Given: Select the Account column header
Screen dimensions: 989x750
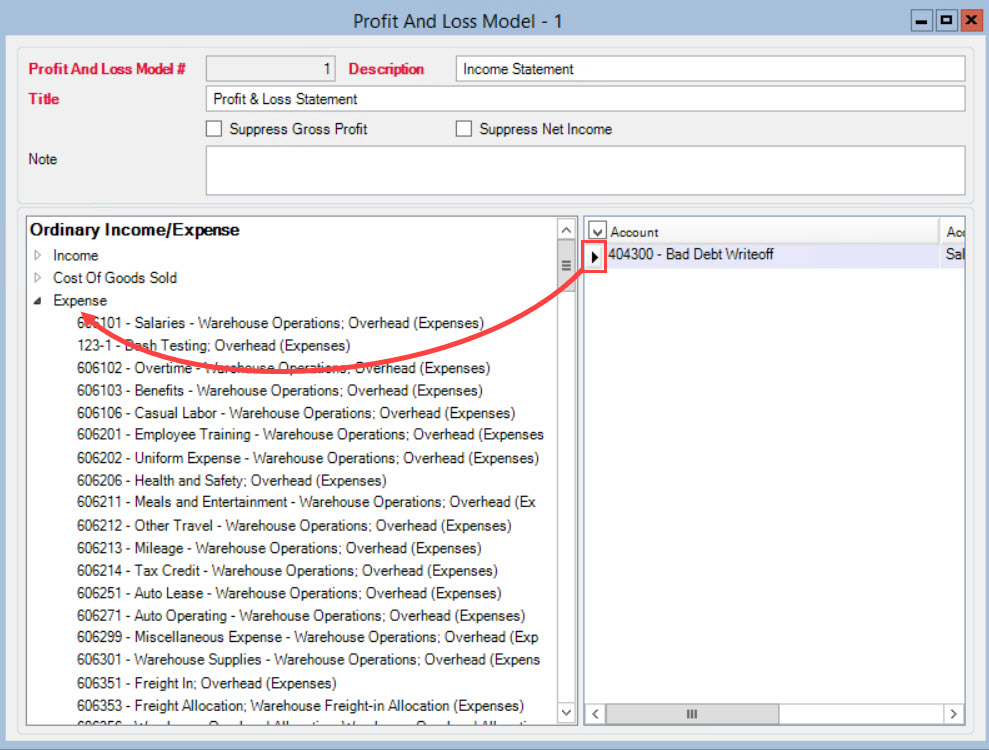Looking at the screenshot, I should 773,231.
